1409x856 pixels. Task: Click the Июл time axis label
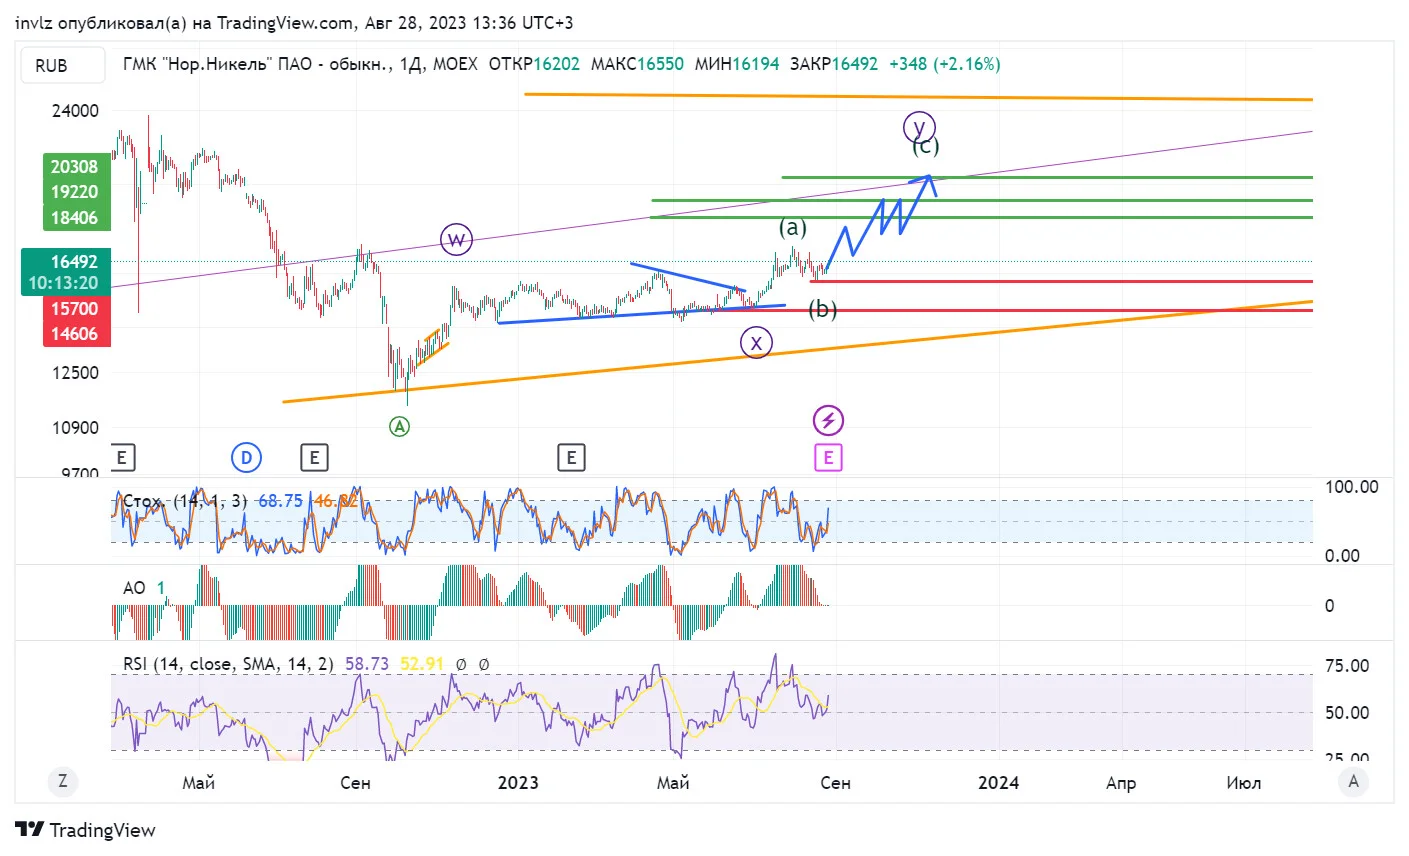(x=1244, y=783)
